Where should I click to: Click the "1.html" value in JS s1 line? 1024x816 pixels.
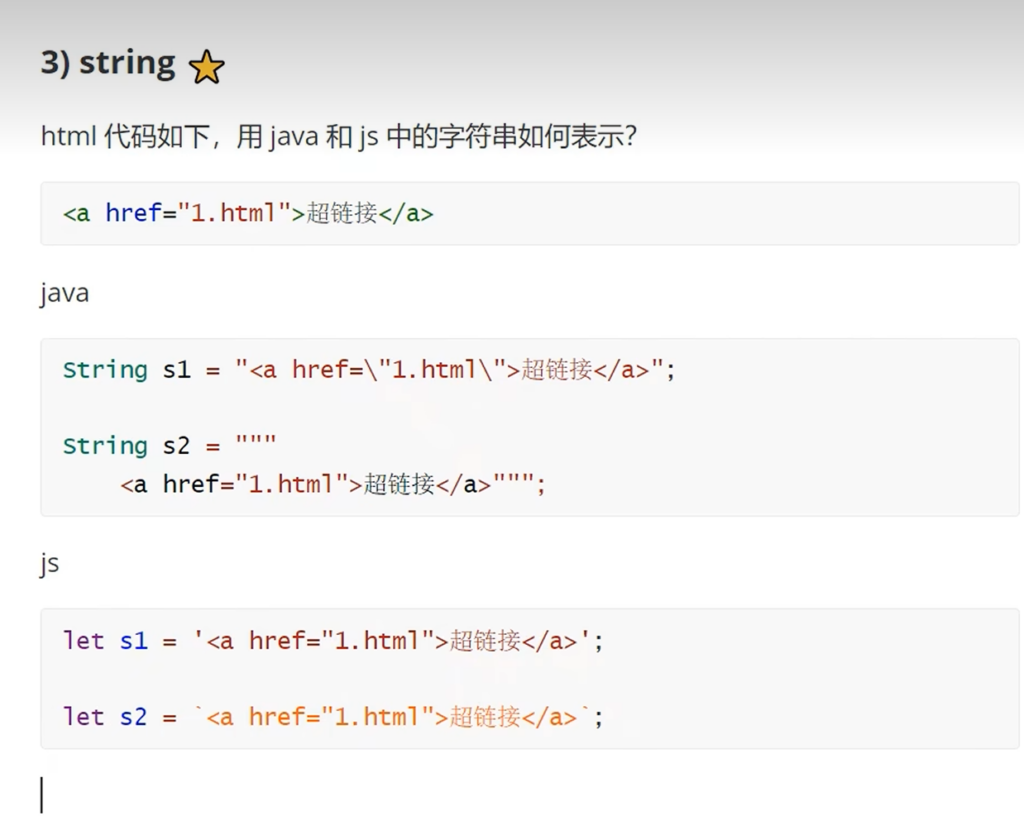[x=378, y=641]
